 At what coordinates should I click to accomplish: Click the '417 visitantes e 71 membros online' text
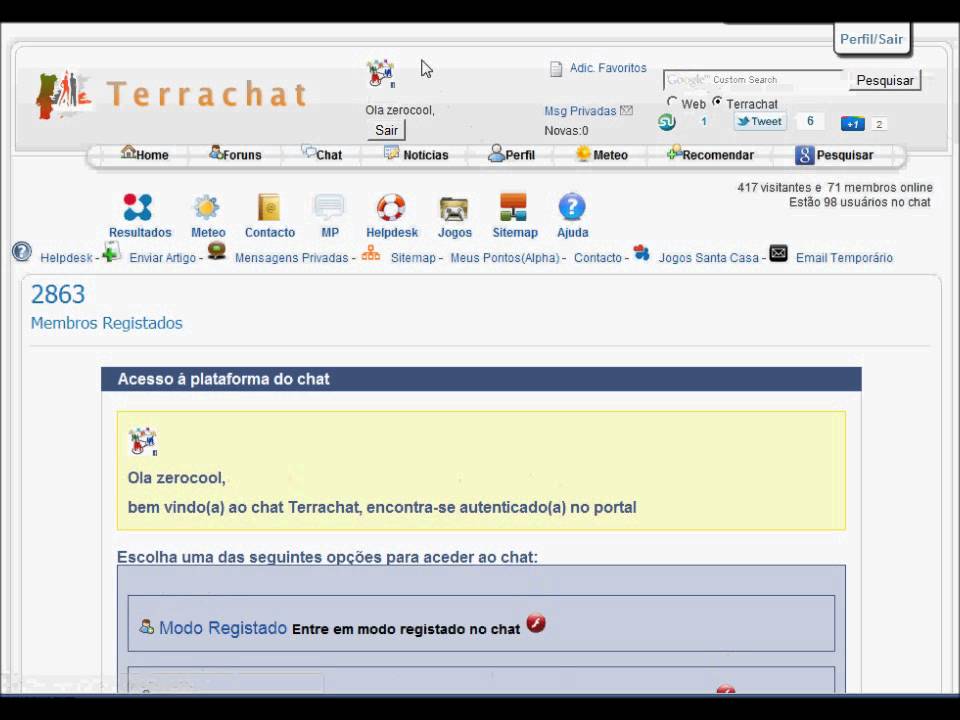click(834, 187)
